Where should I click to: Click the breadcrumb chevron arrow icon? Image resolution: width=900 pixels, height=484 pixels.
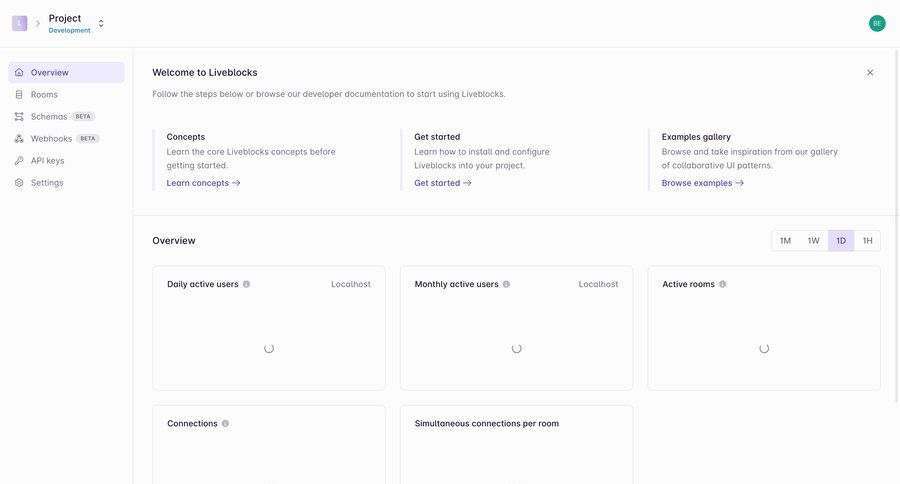click(x=38, y=24)
